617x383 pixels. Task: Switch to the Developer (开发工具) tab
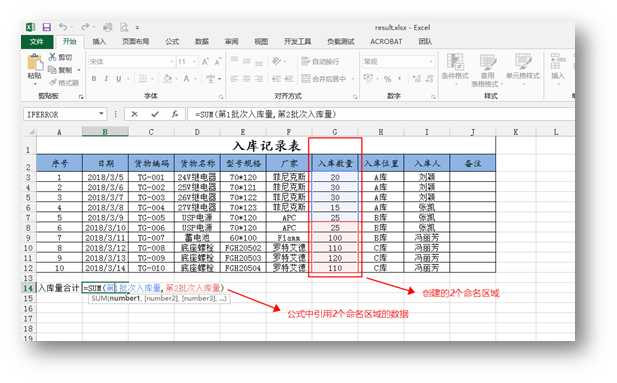[x=297, y=42]
